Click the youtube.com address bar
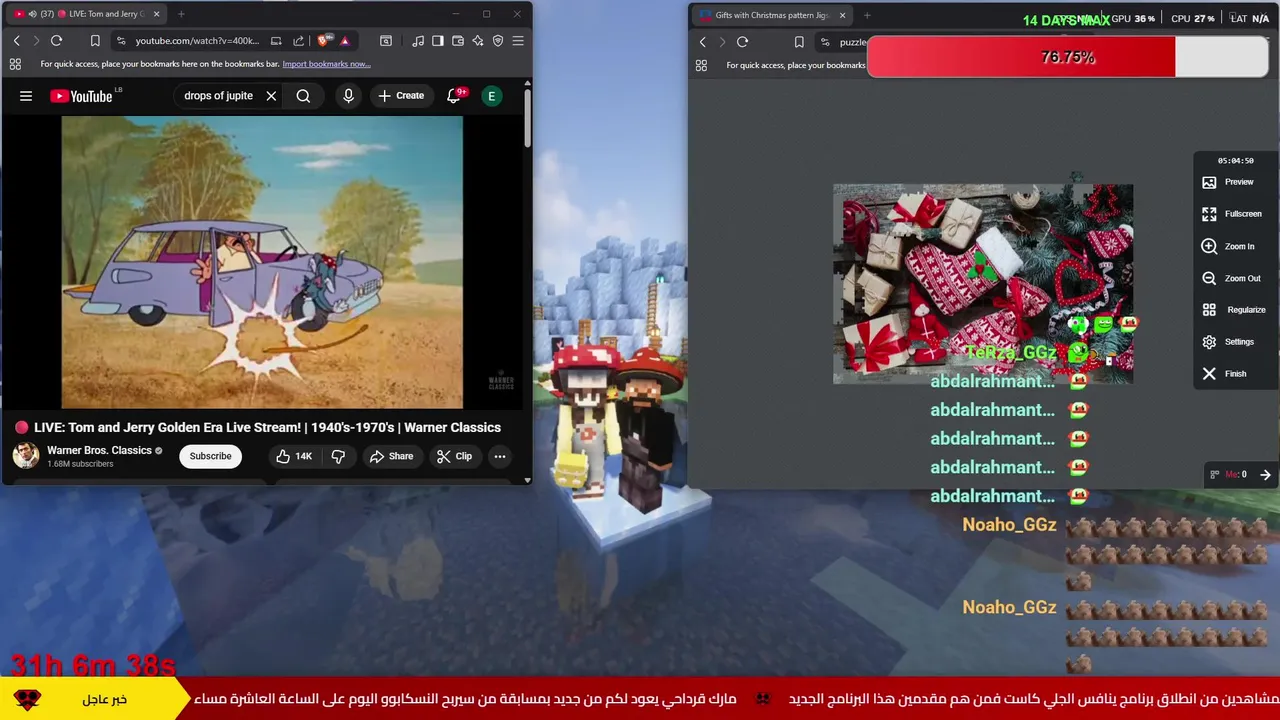The width and height of the screenshot is (1280, 720). (x=197, y=41)
